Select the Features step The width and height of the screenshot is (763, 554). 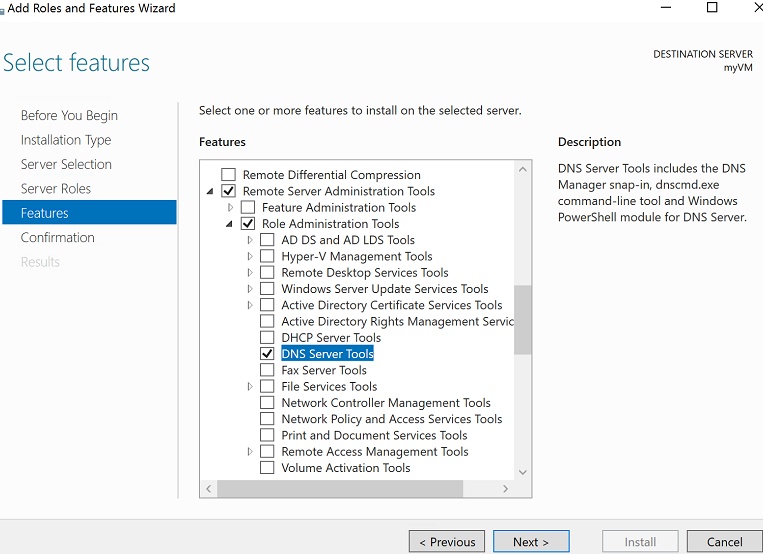pos(90,212)
